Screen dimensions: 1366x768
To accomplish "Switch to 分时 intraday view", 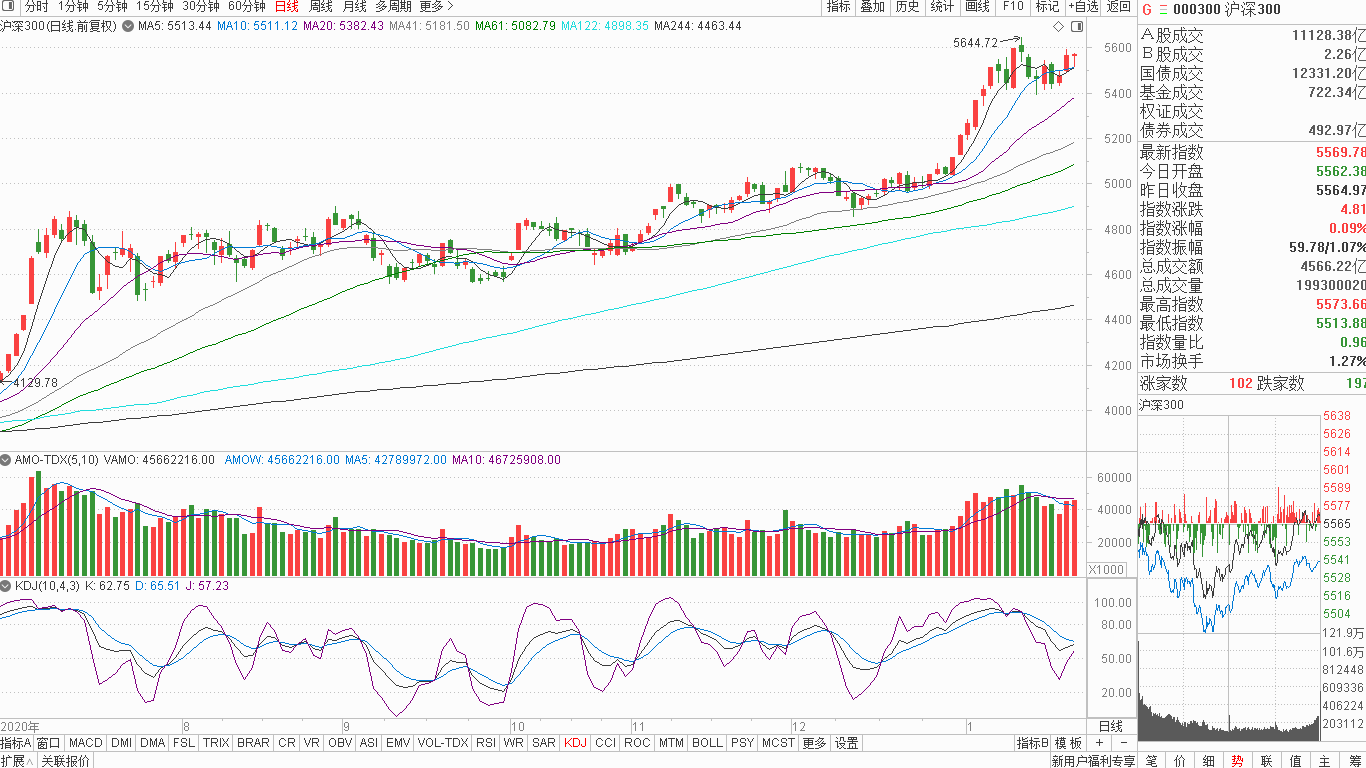I will point(36,7).
